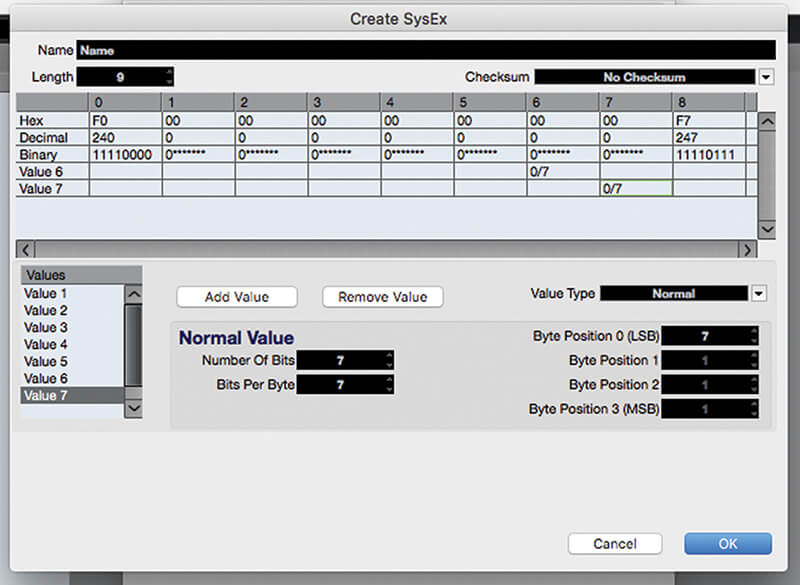Click the right arrow of the table's horizontal scrollbar
The image size is (800, 585).
pos(750,249)
